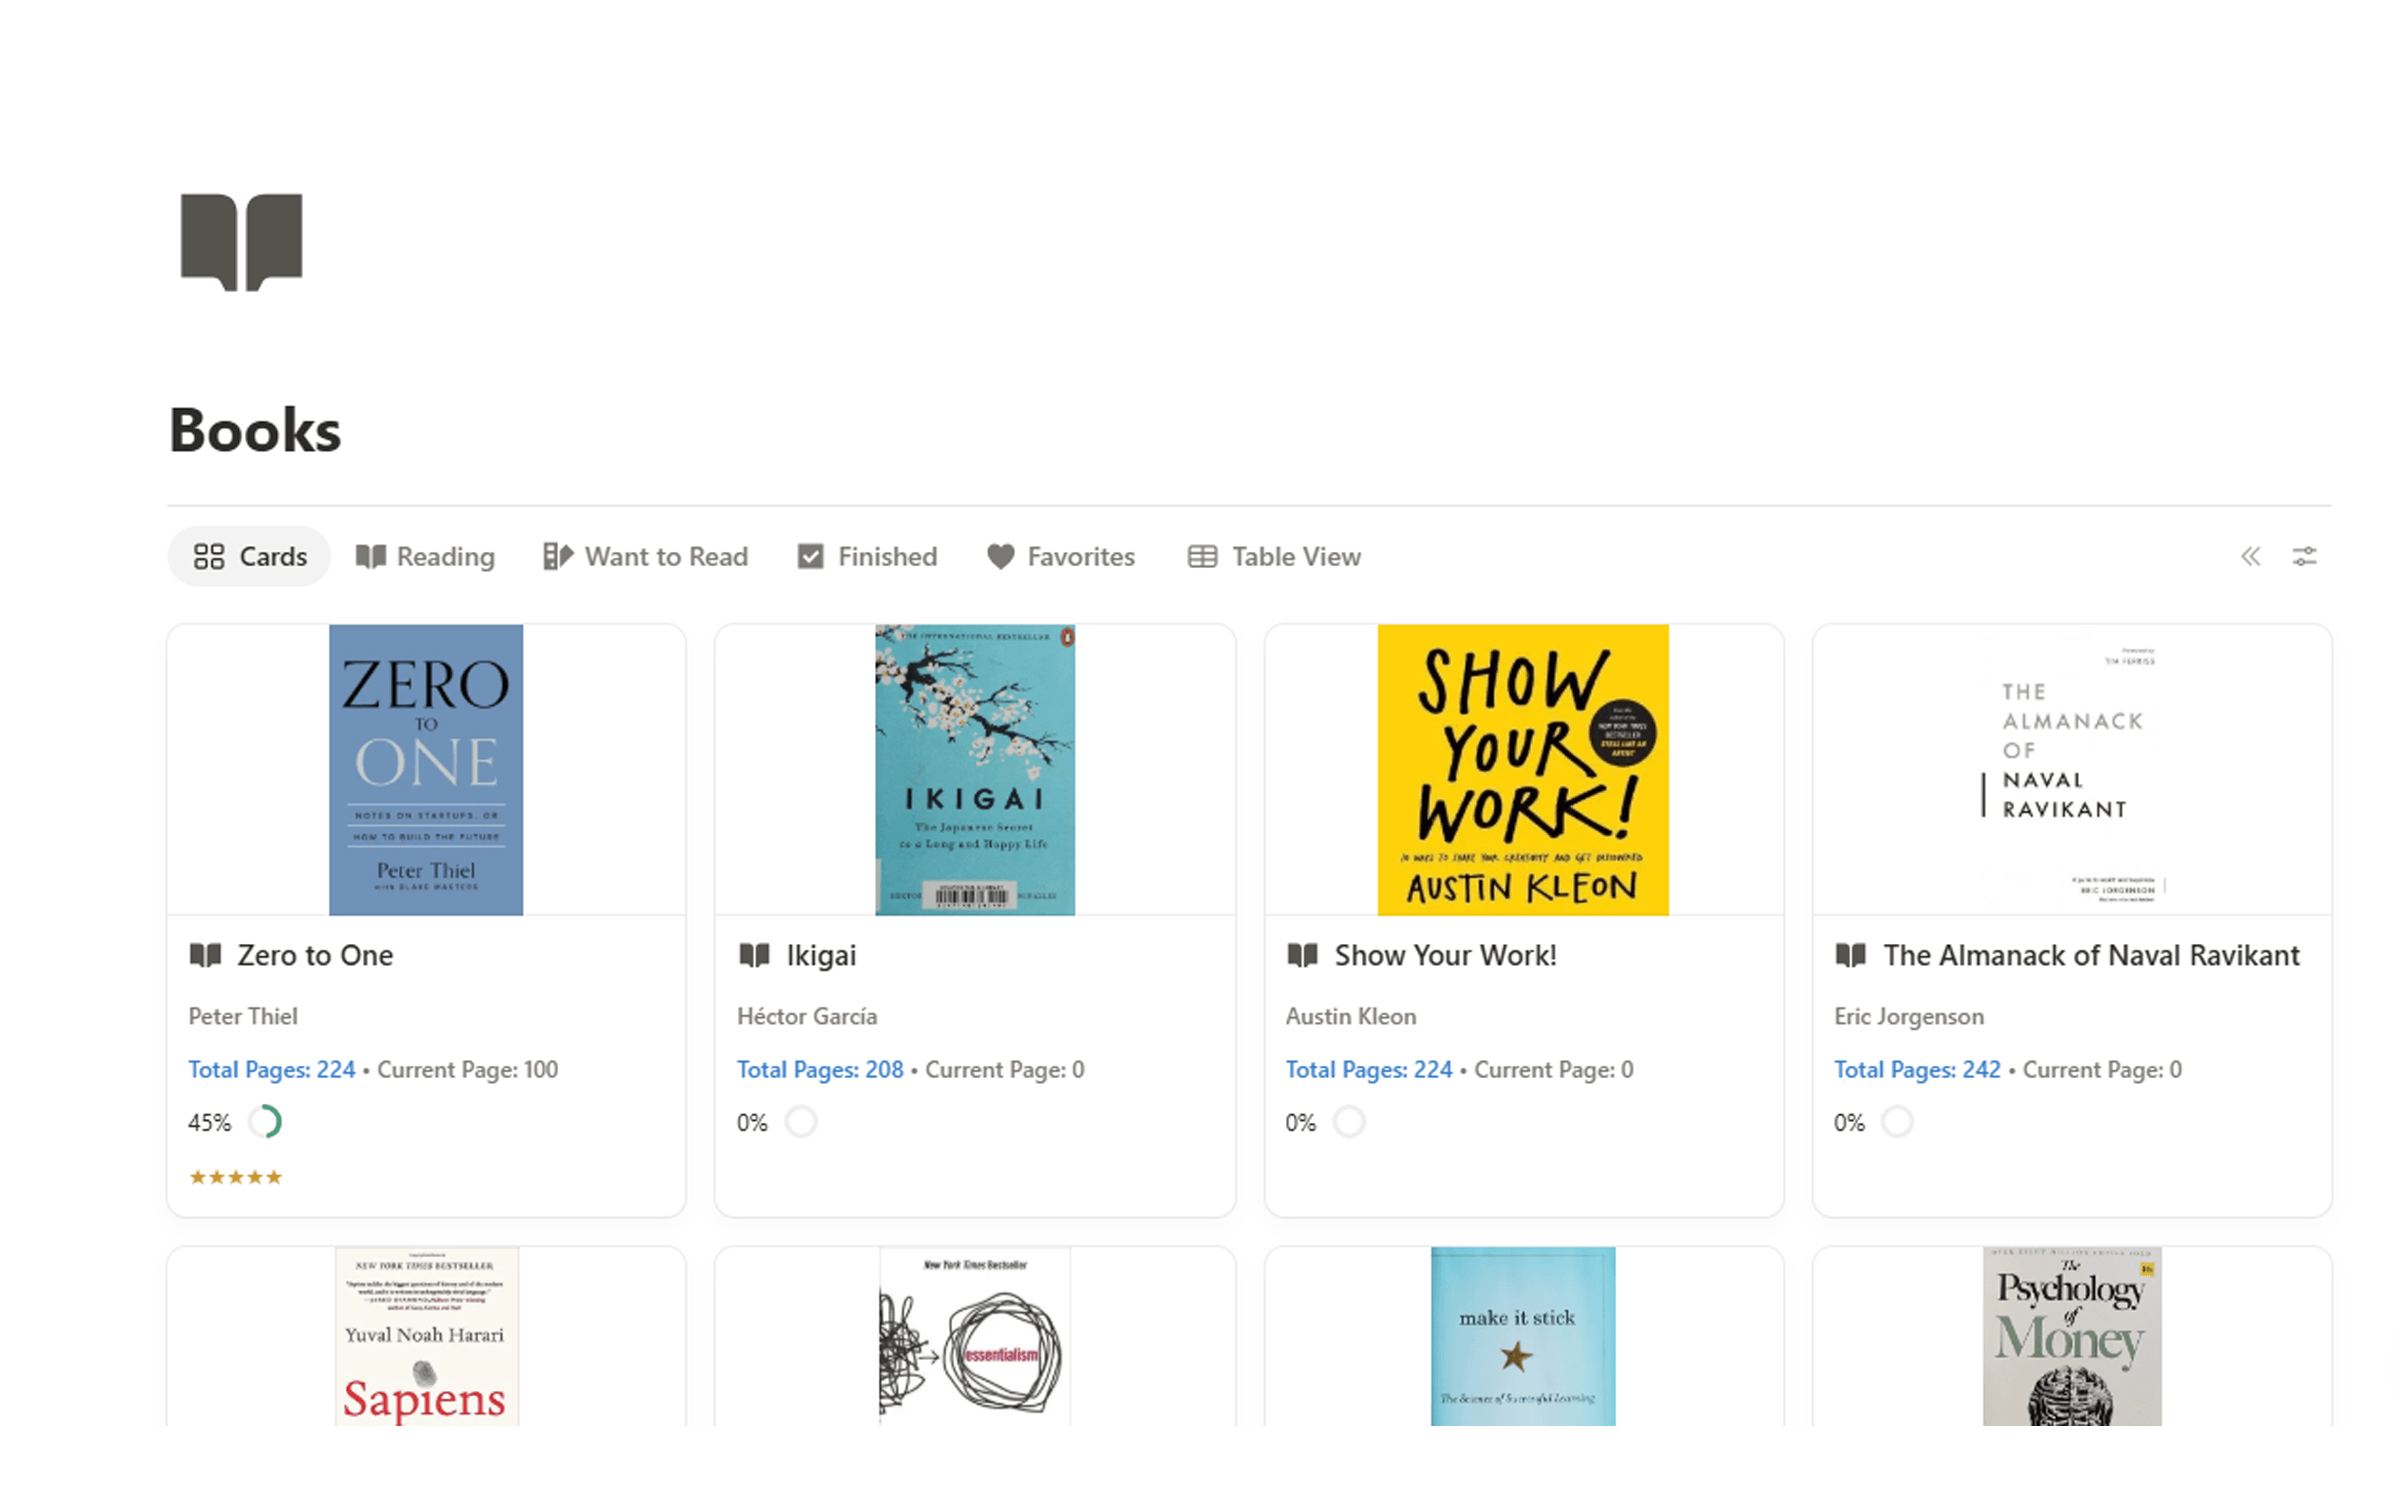Click 'Total Pages: 224' on Zero to One

pos(272,1069)
